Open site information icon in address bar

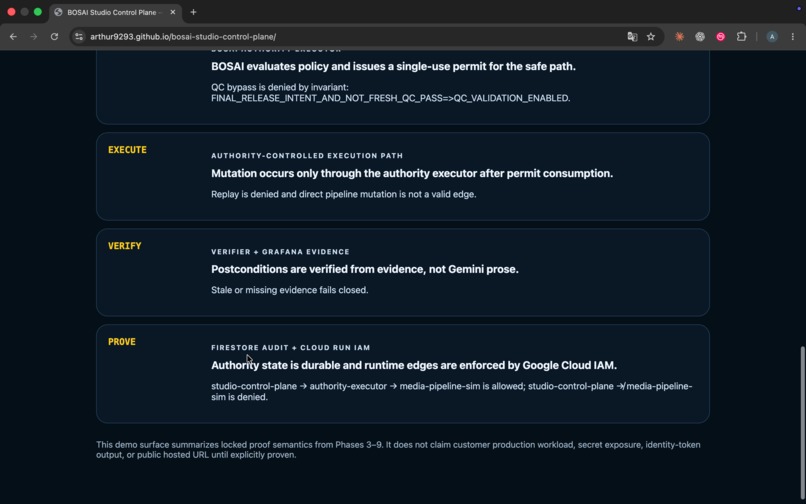(x=79, y=37)
